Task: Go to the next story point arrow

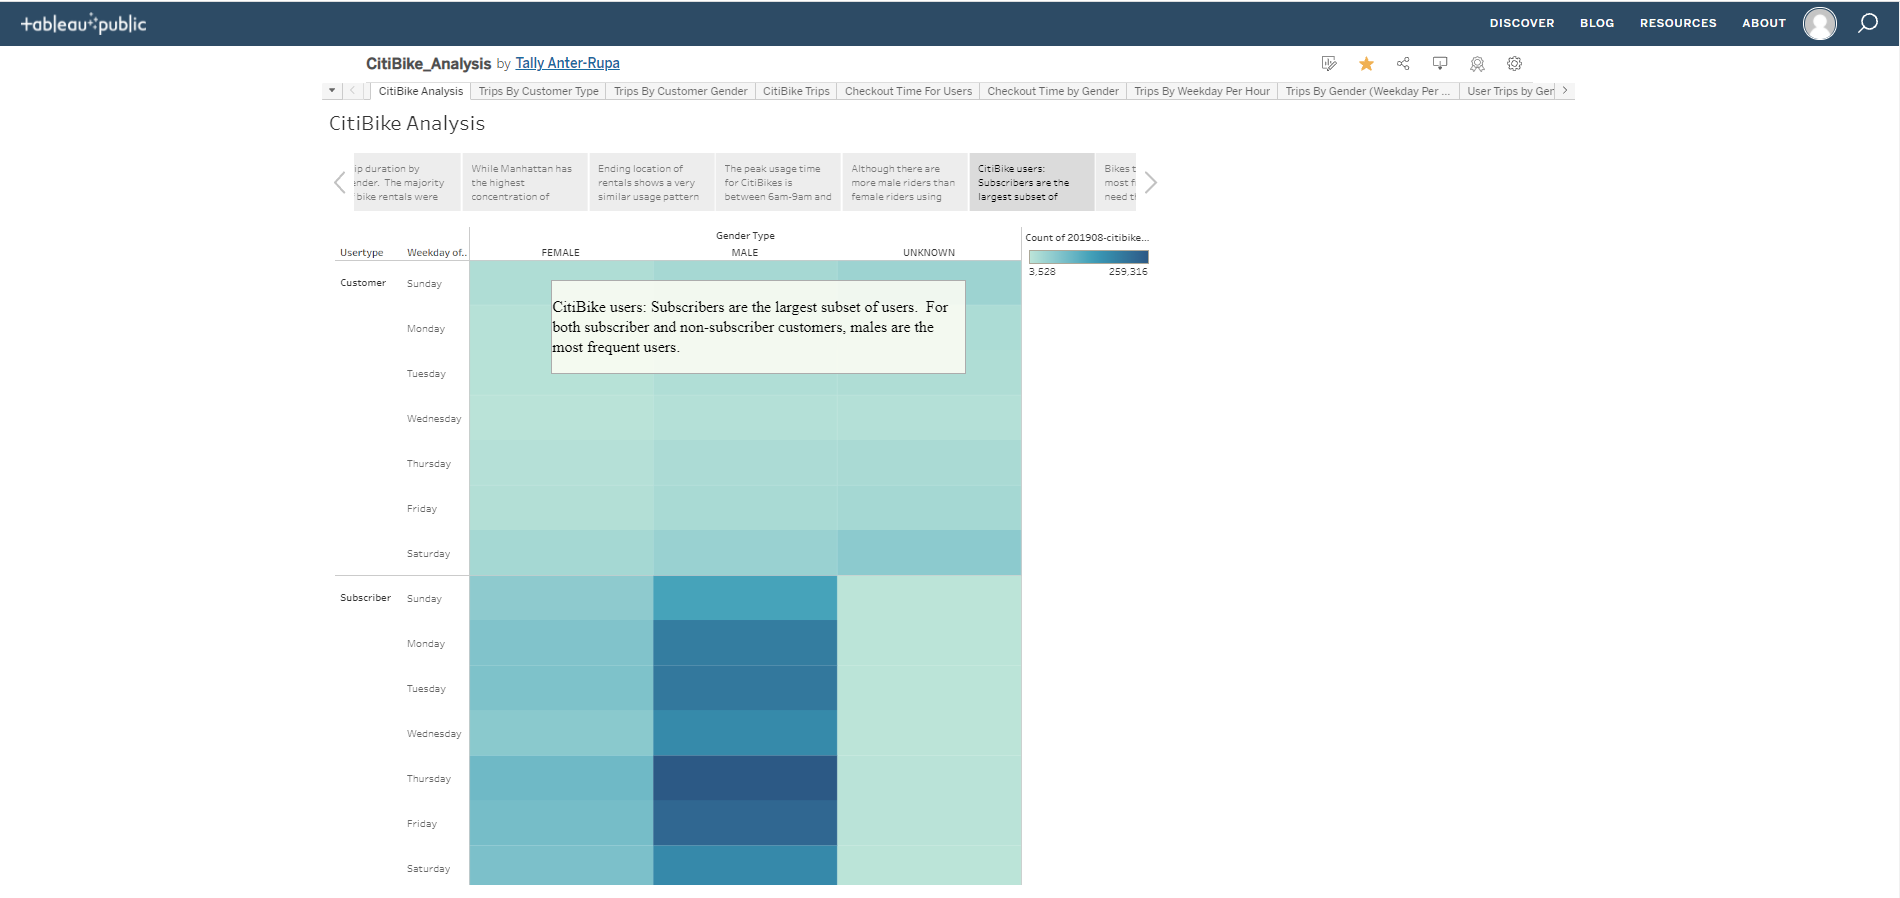Action: (1151, 182)
